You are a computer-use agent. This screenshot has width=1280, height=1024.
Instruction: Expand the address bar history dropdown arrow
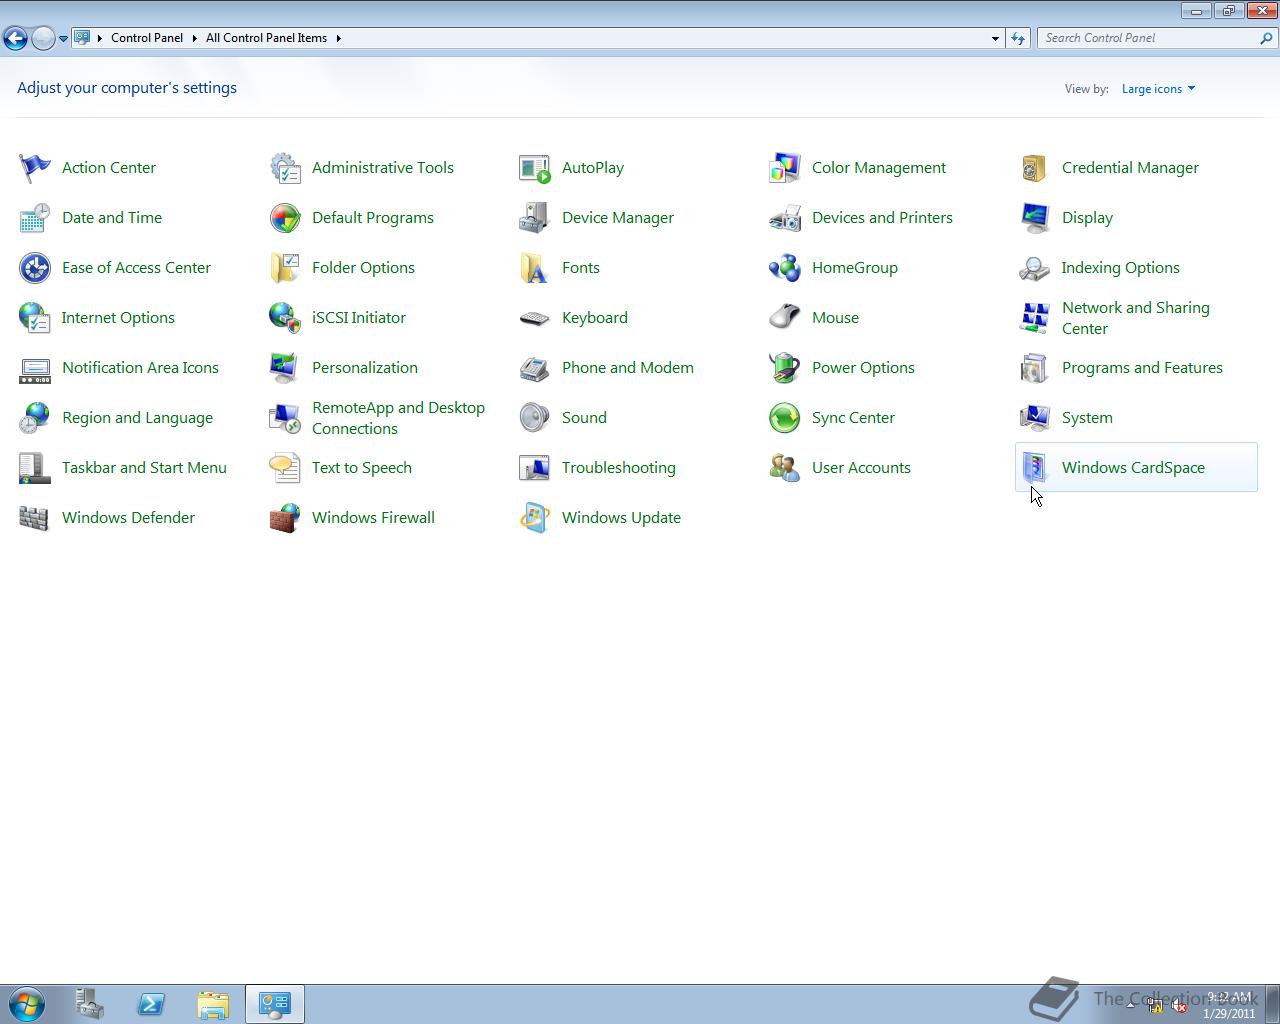click(x=995, y=38)
